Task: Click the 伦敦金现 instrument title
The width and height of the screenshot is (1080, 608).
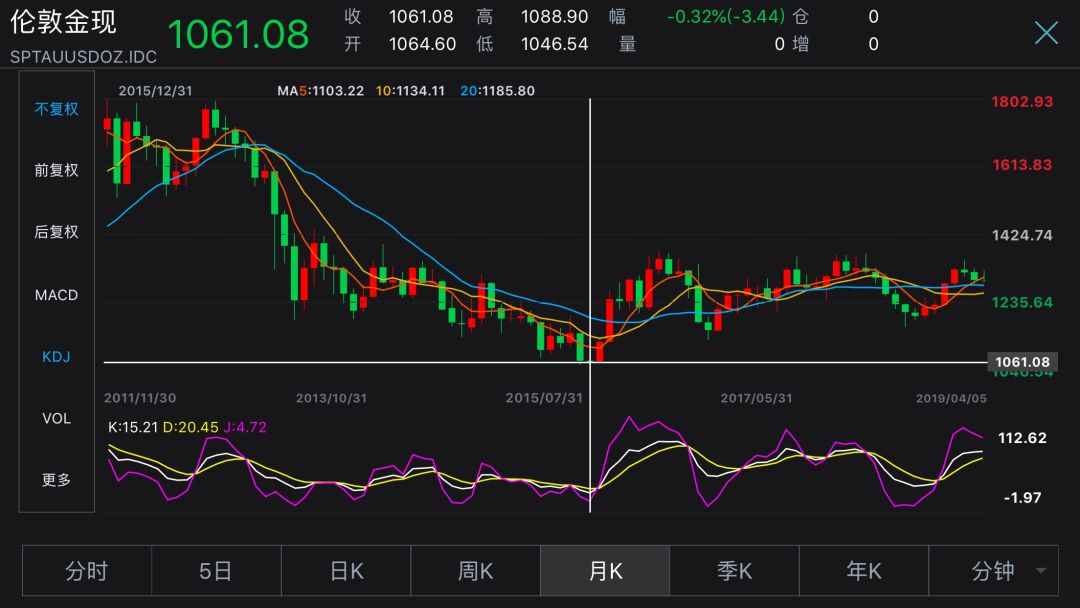Action: point(63,22)
